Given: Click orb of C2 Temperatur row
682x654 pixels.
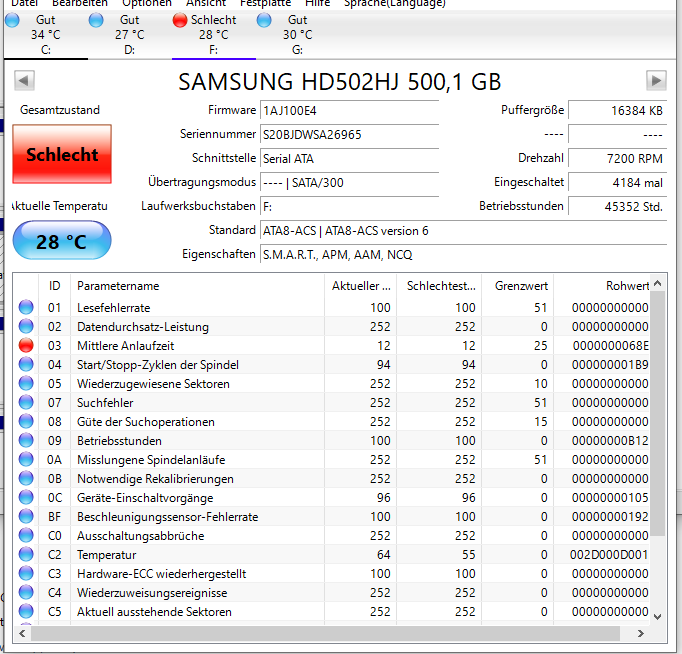Looking at the screenshot, I should coord(26,554).
